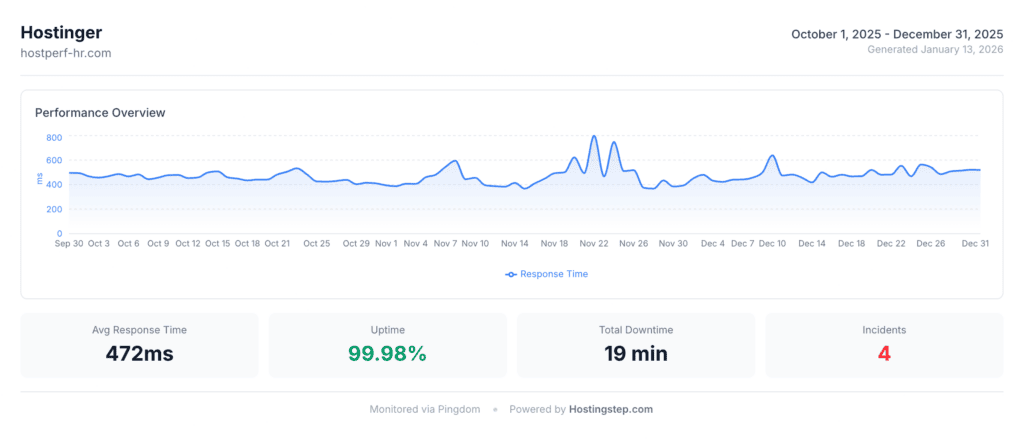Select the Dec 31 x-axis label
Image resolution: width=1024 pixels, height=440 pixels.
click(976, 243)
